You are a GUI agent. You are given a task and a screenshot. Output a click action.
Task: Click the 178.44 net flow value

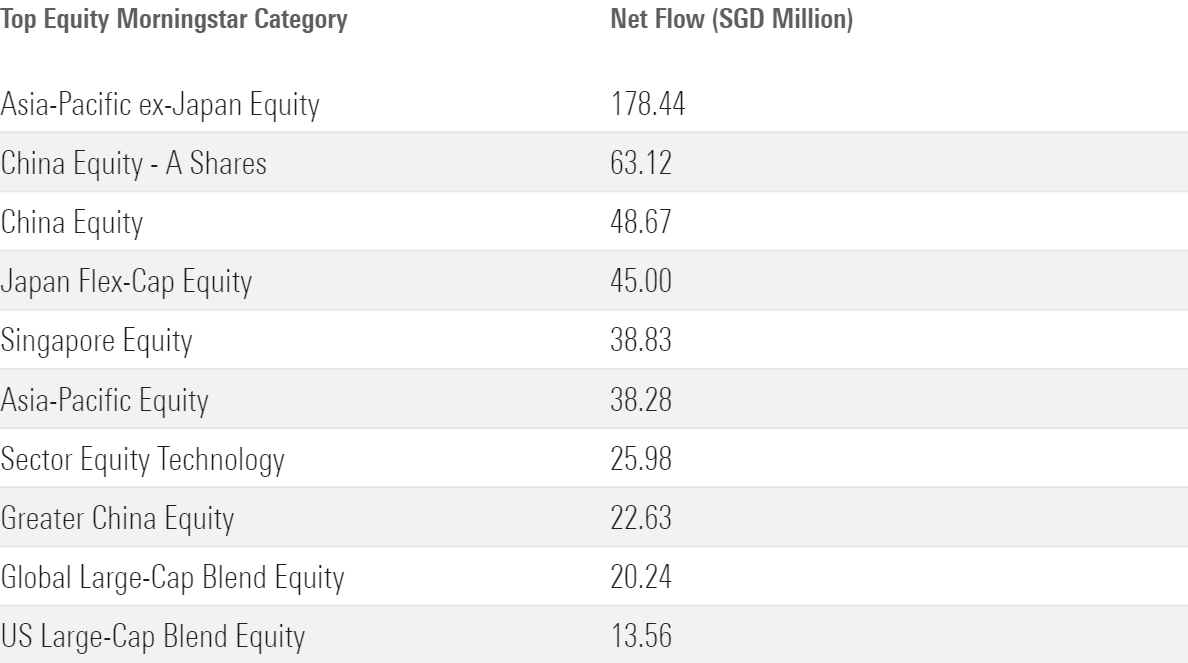pyautogui.click(x=647, y=104)
